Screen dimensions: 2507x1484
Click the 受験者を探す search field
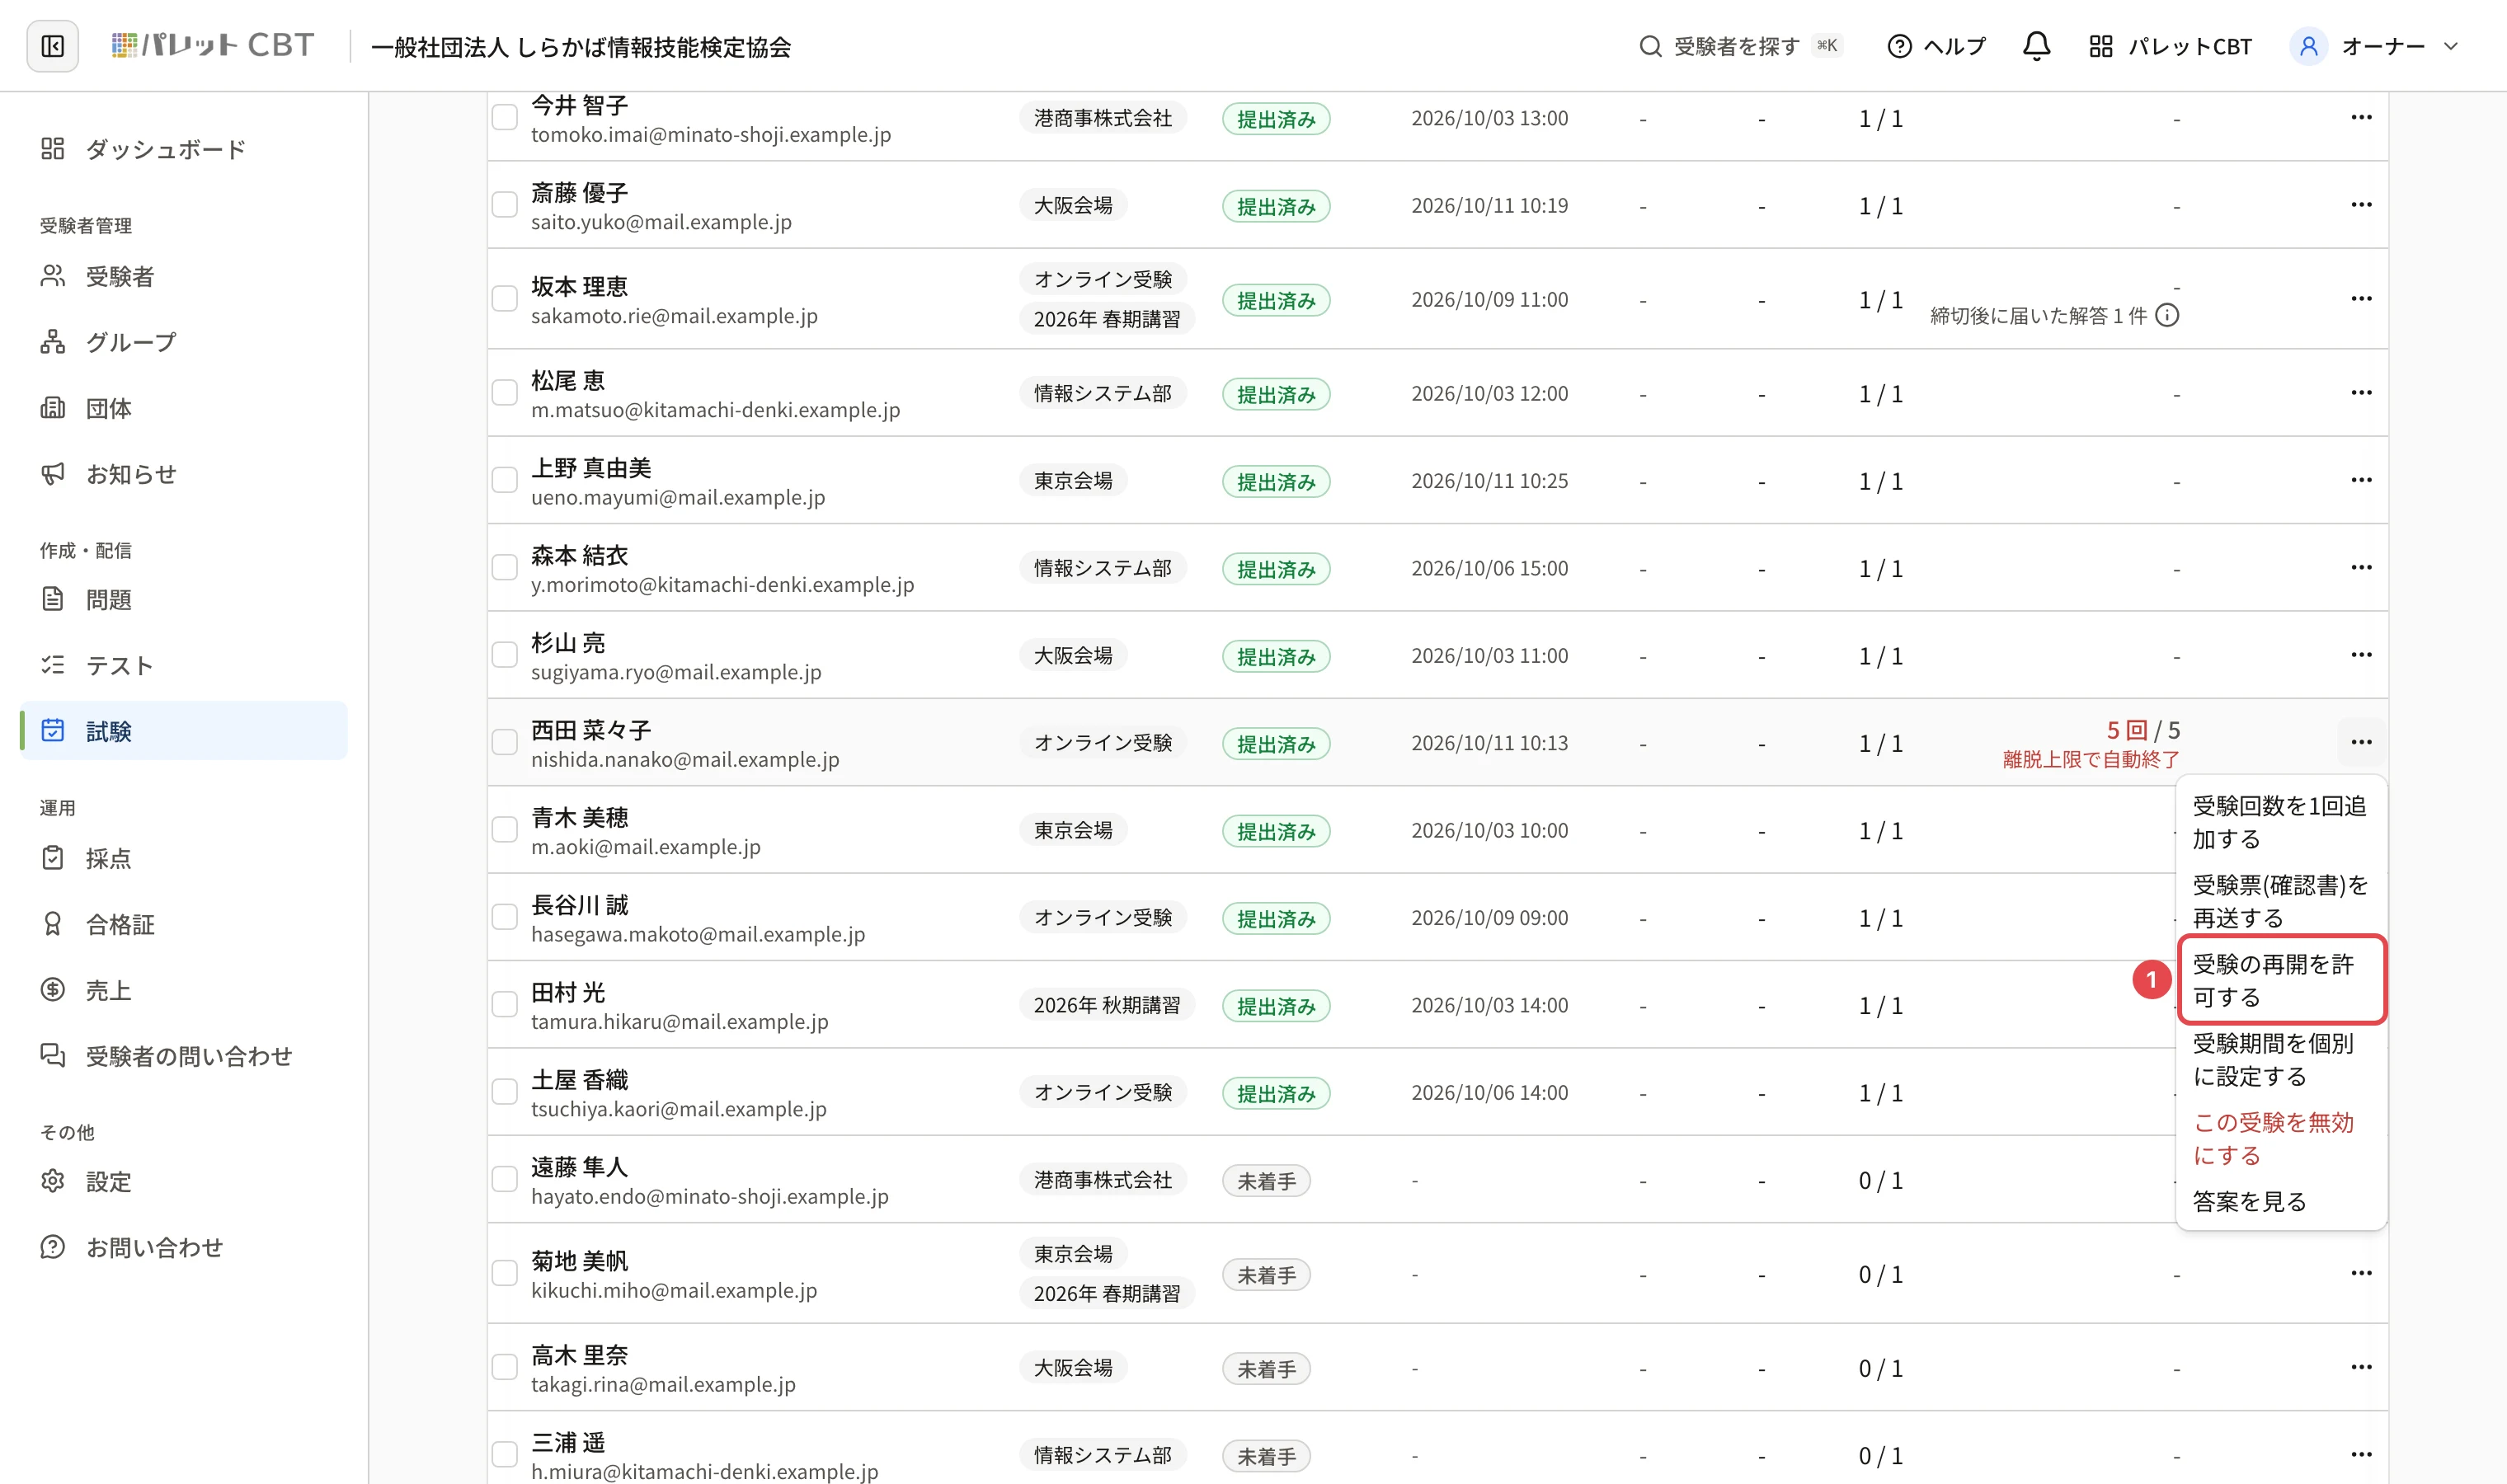[1741, 46]
